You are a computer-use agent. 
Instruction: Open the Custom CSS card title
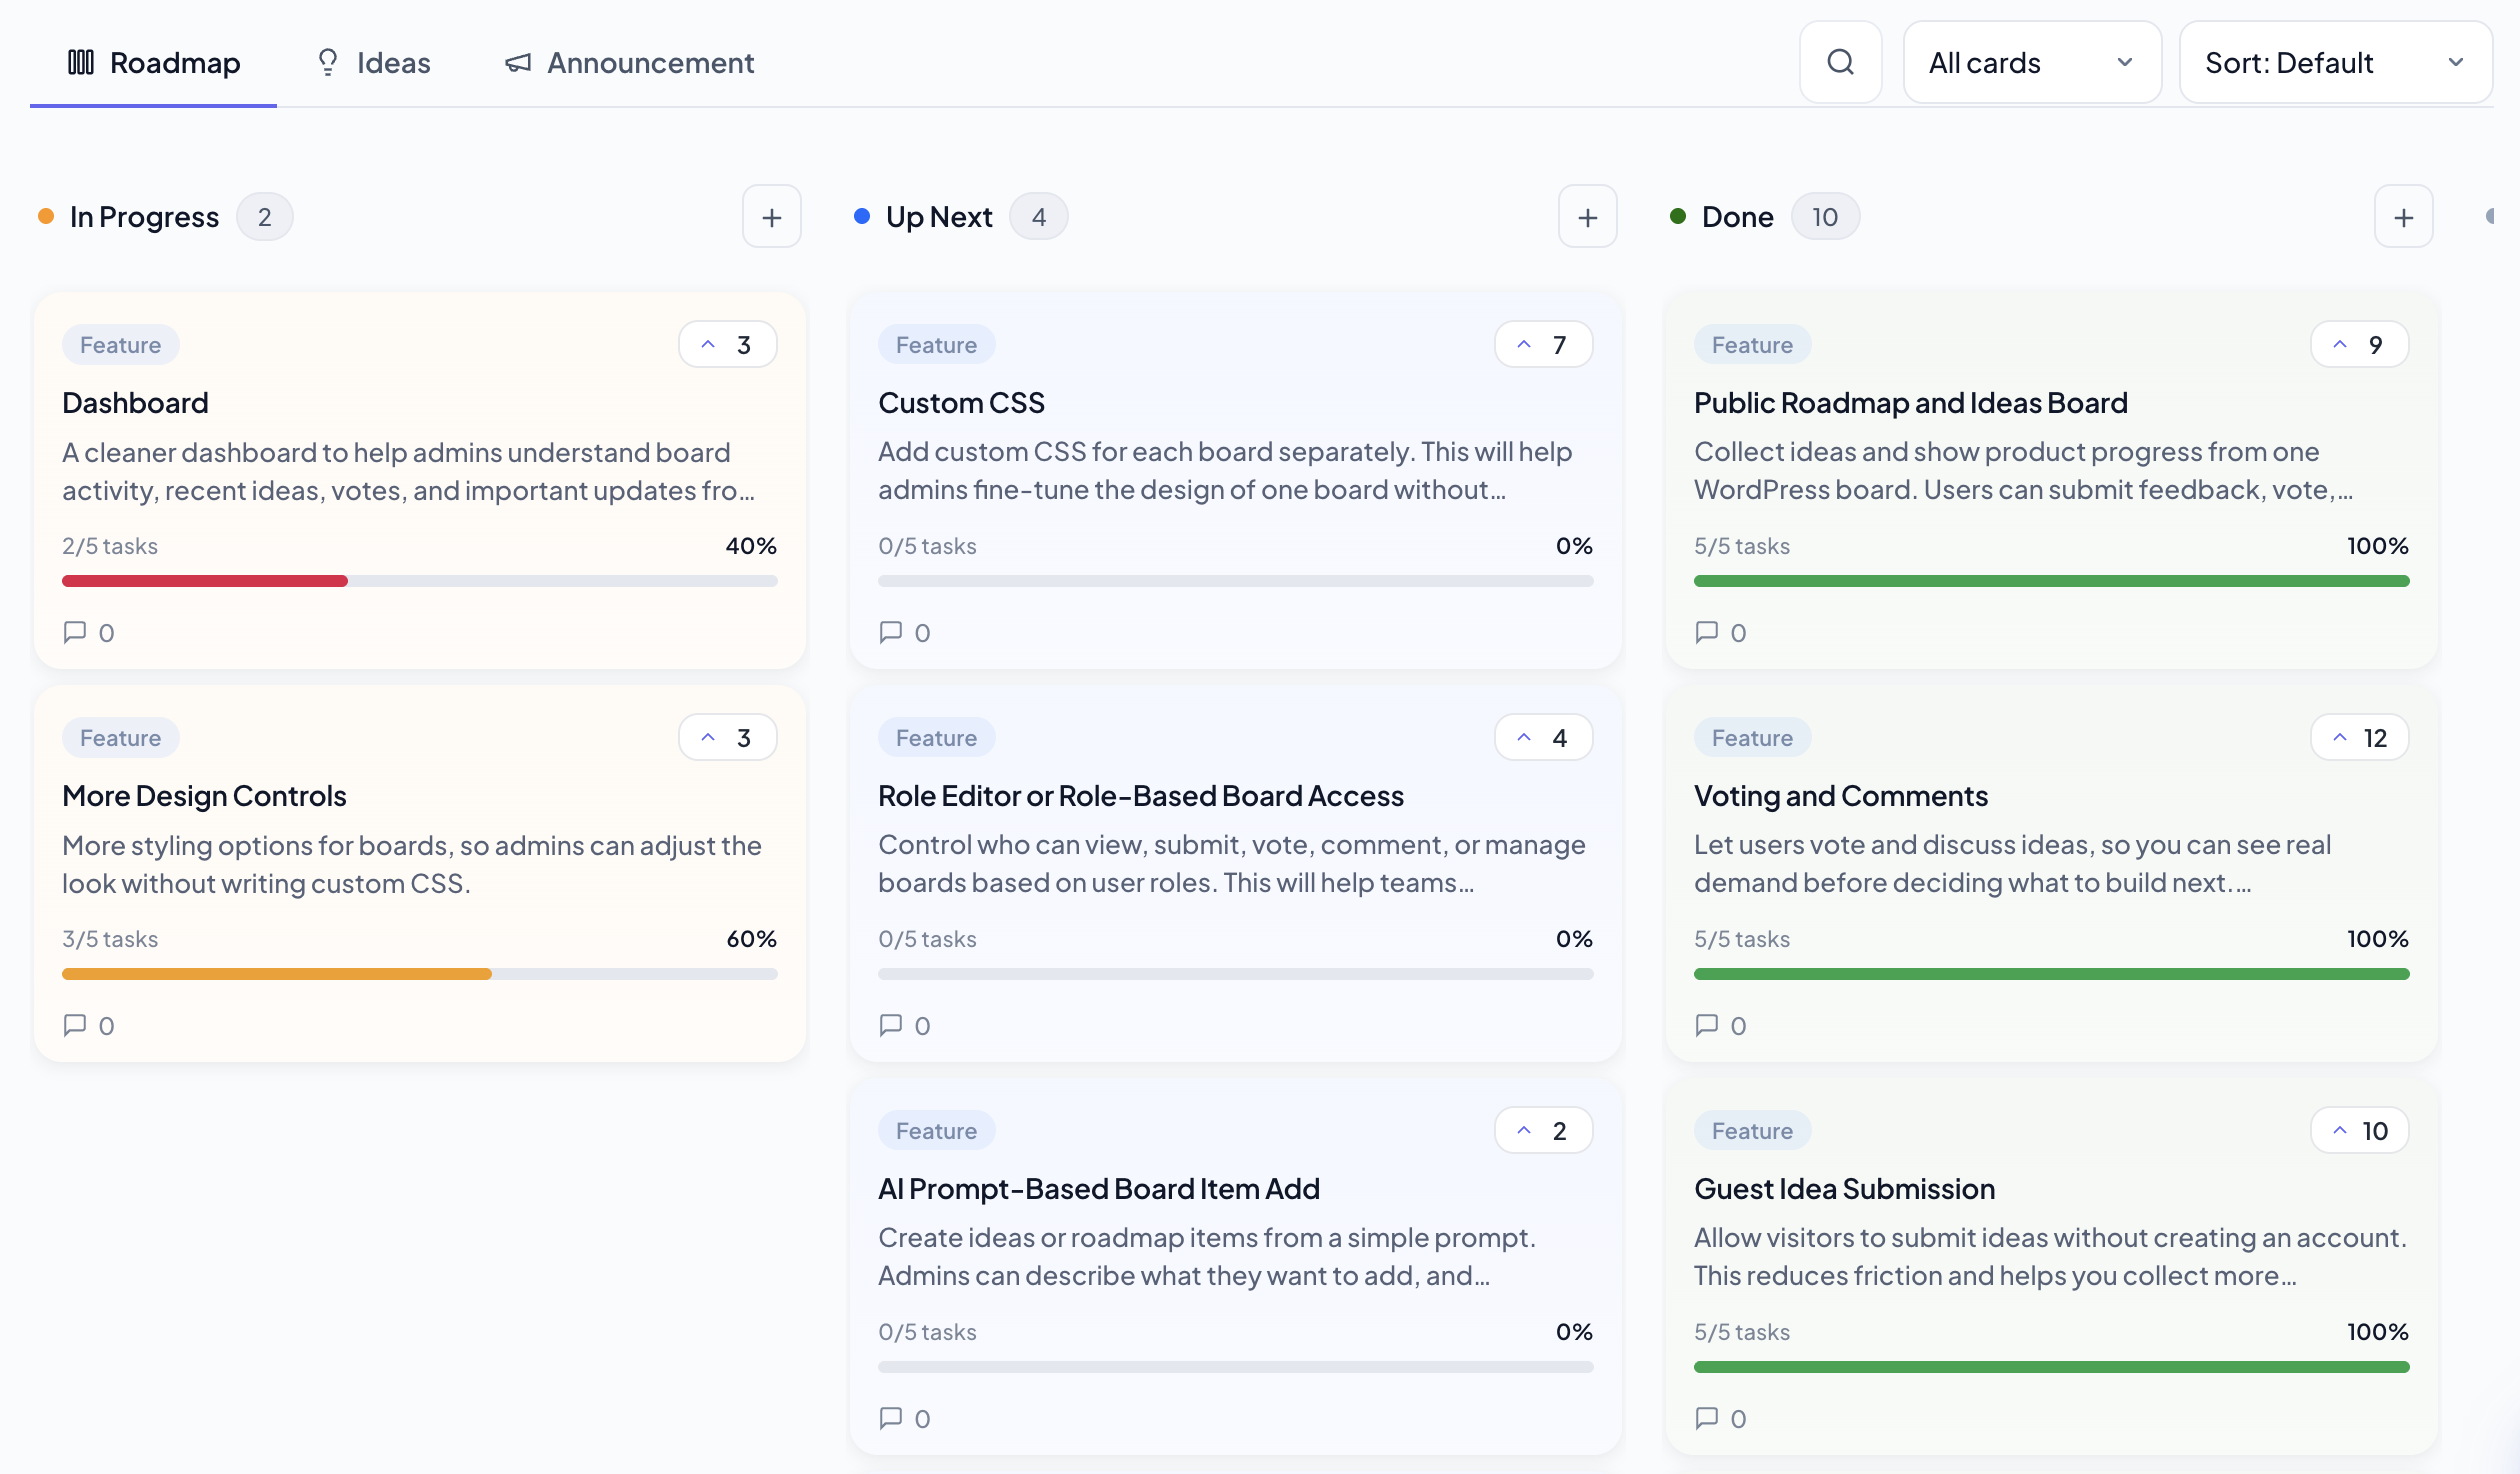[x=961, y=403]
